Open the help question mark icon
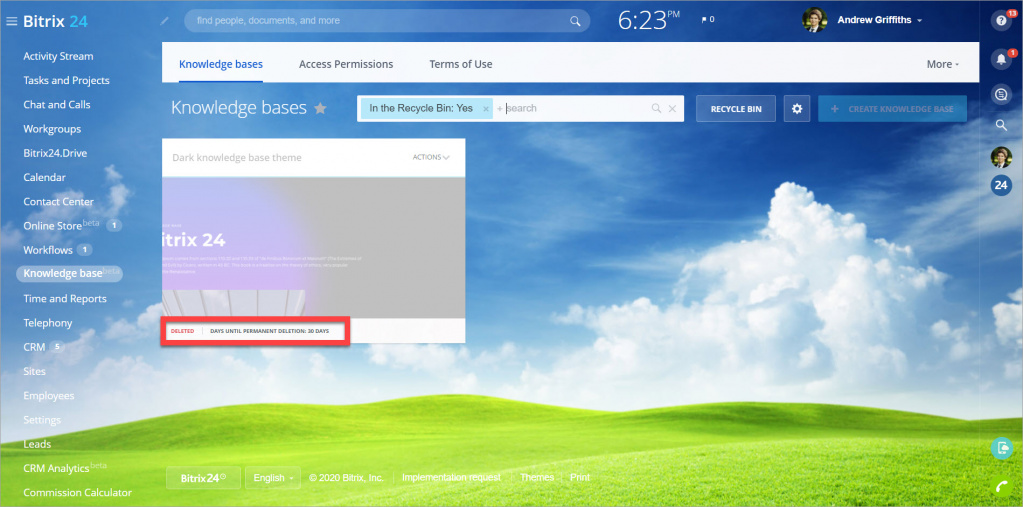 click(x=1001, y=20)
